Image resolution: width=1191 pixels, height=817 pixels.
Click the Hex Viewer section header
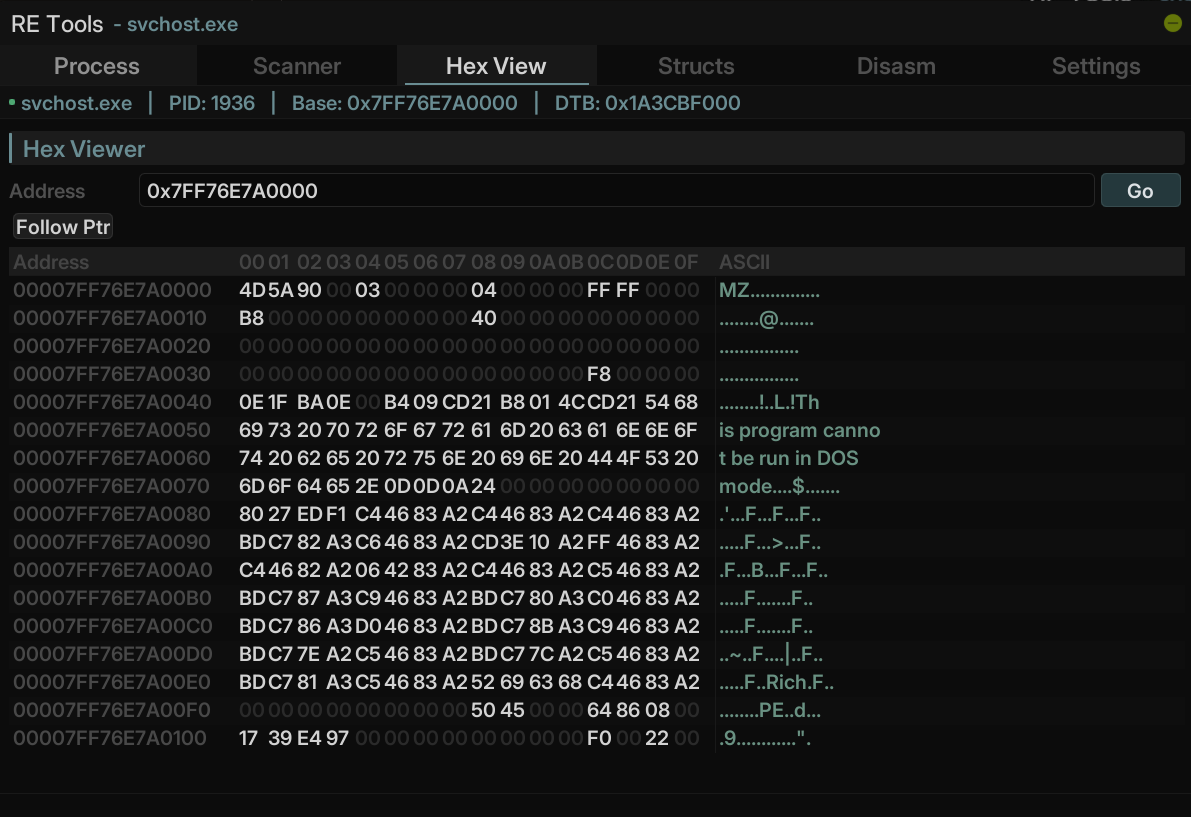point(84,149)
